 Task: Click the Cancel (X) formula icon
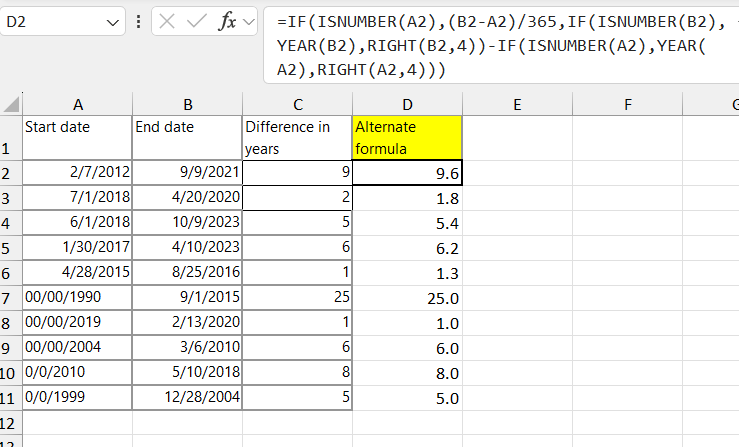167,21
